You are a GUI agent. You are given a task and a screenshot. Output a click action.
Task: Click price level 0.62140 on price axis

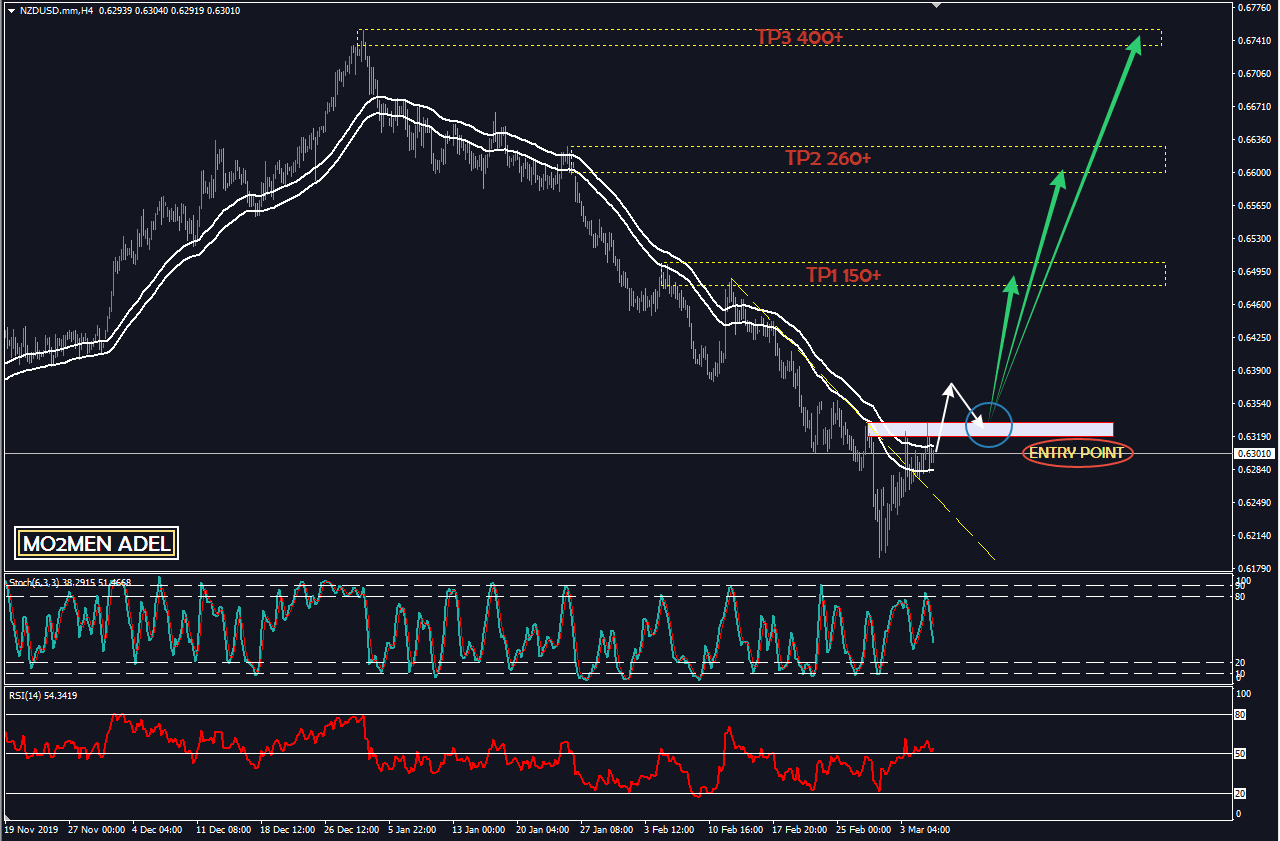pos(1254,536)
